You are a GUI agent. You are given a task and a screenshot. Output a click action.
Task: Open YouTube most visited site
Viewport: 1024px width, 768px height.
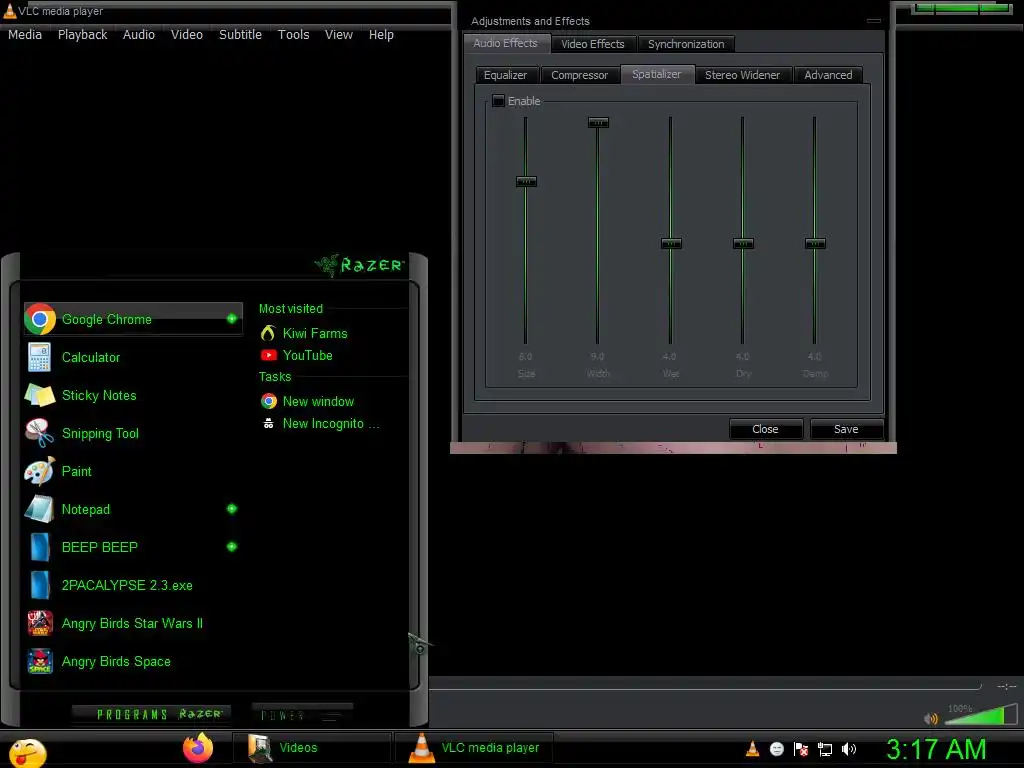[x=308, y=355]
